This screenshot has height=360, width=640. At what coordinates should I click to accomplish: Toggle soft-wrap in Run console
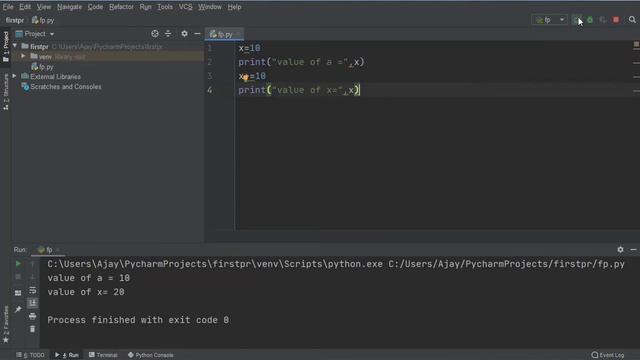click(32, 290)
